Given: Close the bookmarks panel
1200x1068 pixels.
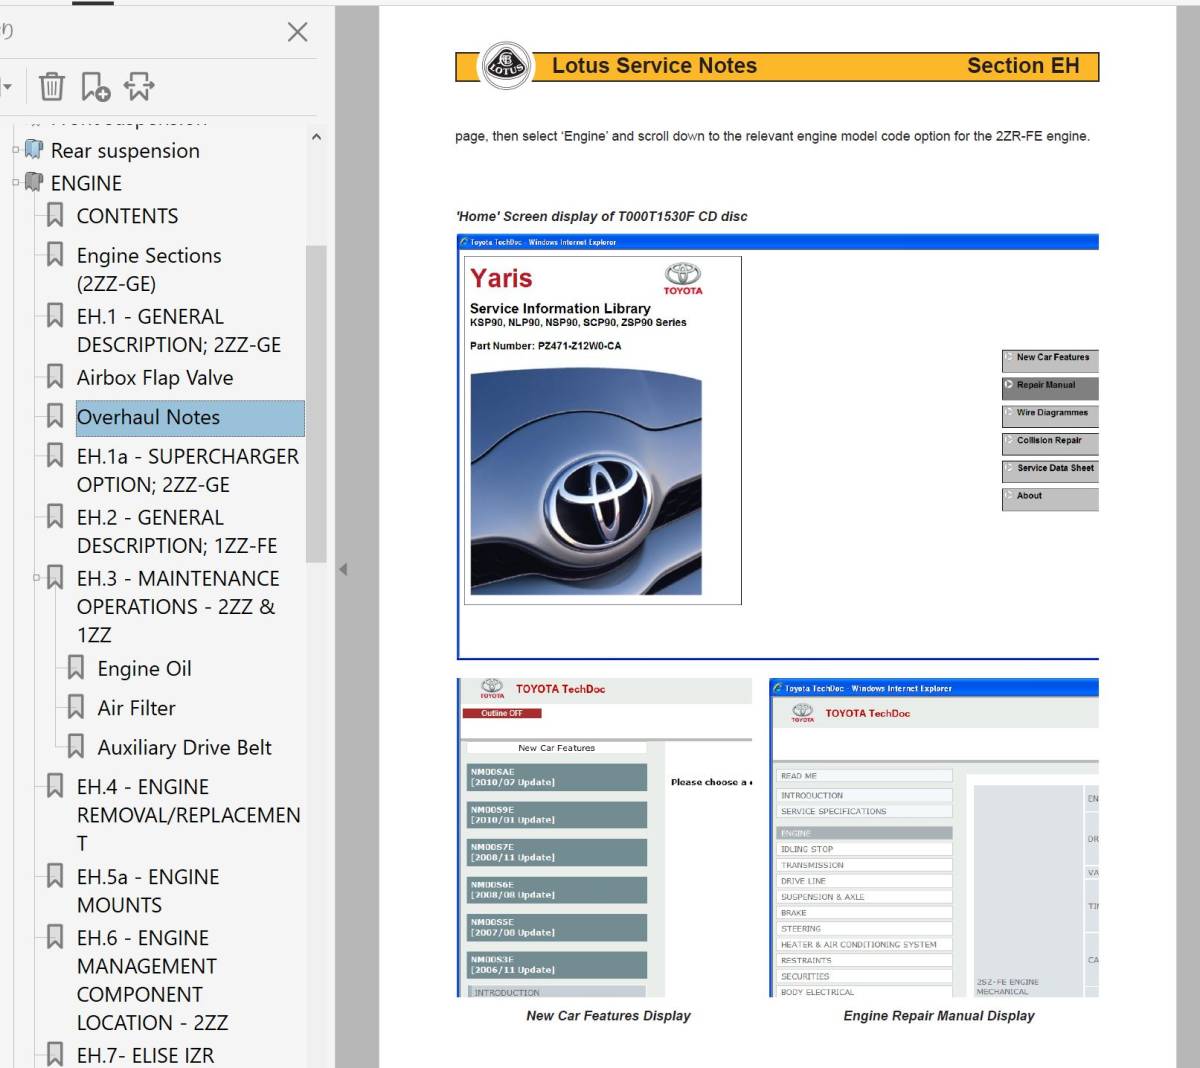Looking at the screenshot, I should 297,32.
